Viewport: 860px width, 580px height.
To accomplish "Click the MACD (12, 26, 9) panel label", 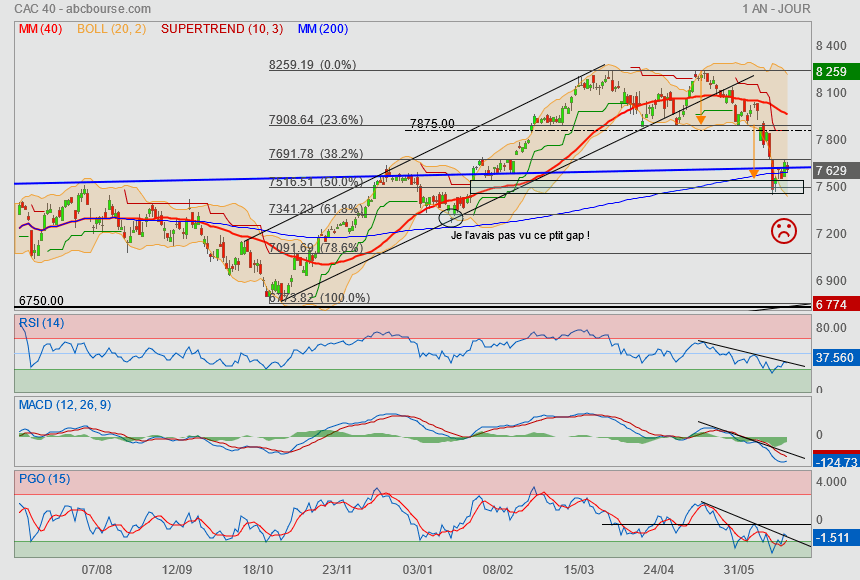I will [x=65, y=405].
